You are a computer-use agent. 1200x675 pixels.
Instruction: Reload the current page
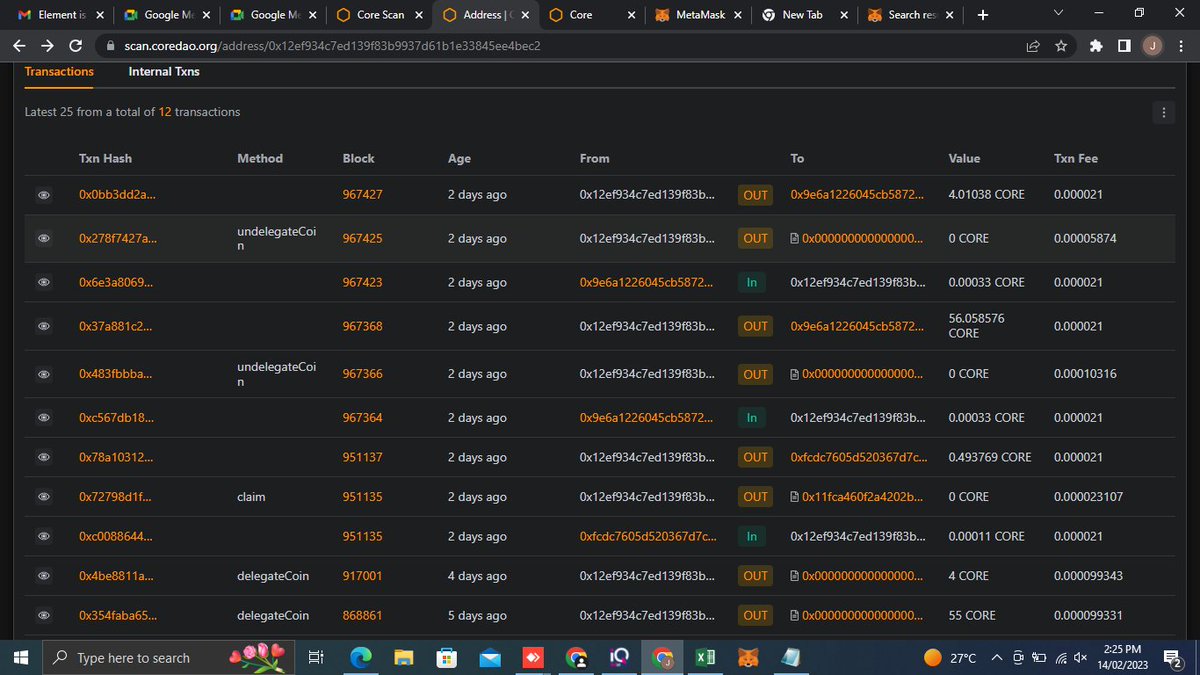point(76,46)
